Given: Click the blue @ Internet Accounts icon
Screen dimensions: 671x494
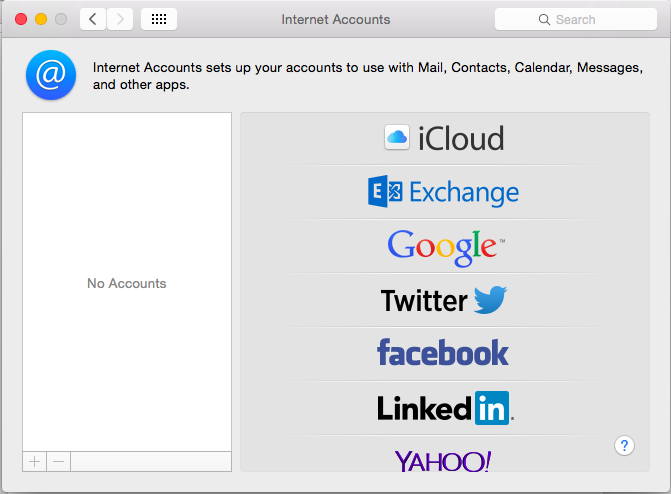Looking at the screenshot, I should click(x=50, y=75).
